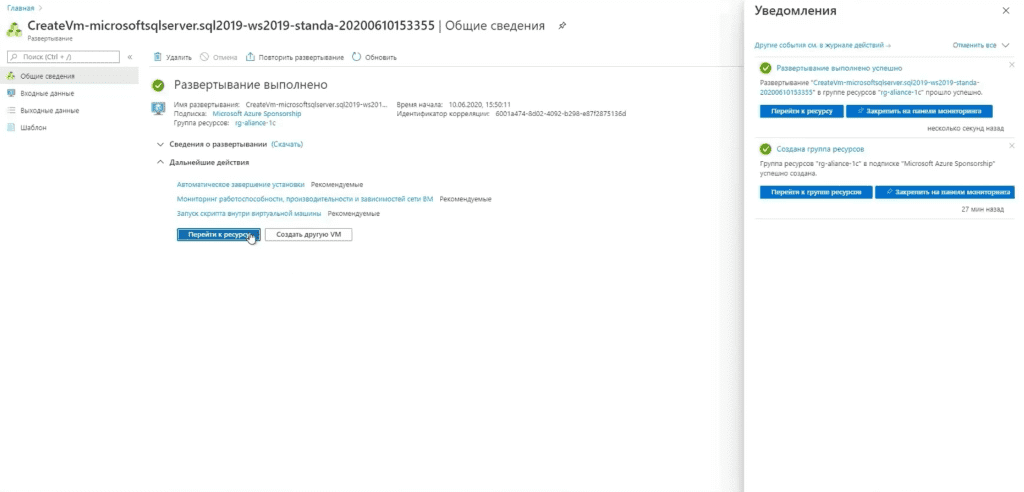Open Развертывание выполнено успешно notification title
1024x492 pixels.
pyautogui.click(x=839, y=68)
